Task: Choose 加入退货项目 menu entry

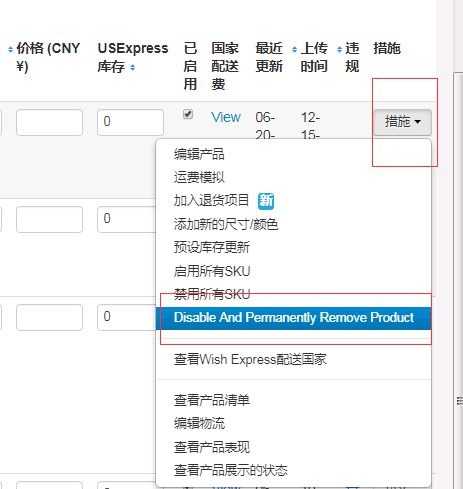Action: [x=211, y=201]
